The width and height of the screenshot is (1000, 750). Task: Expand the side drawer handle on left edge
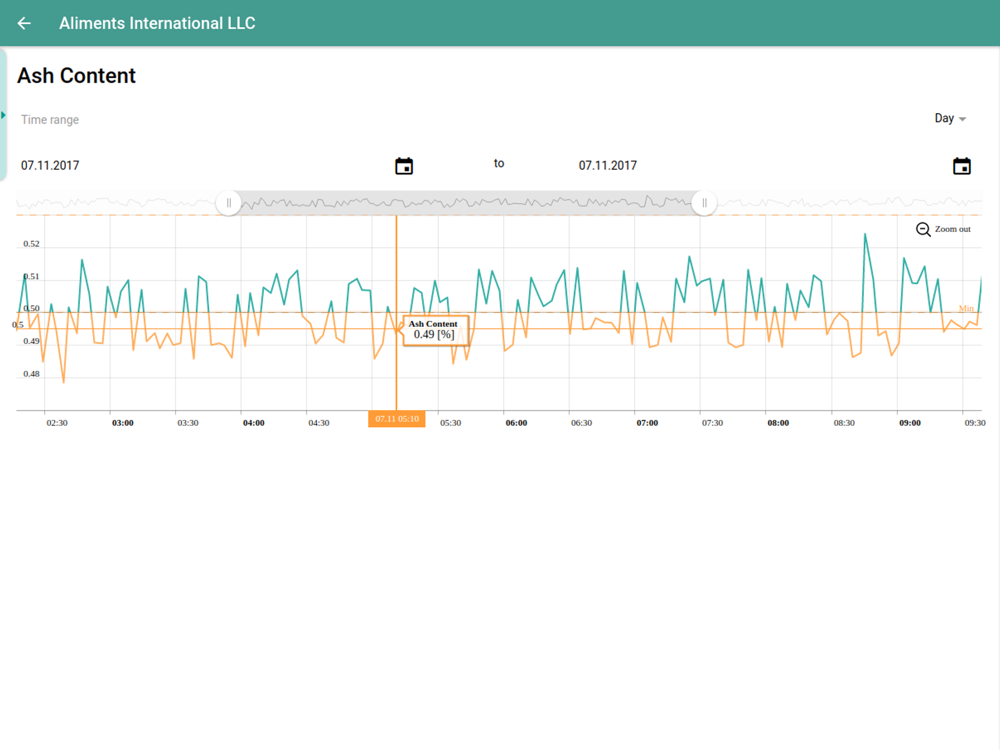[x=4, y=115]
